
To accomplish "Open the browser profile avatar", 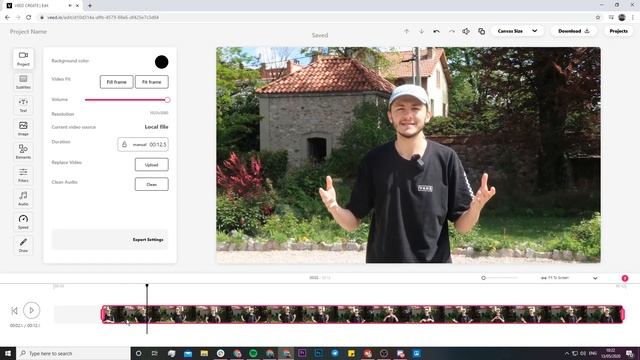I will tap(622, 18).
